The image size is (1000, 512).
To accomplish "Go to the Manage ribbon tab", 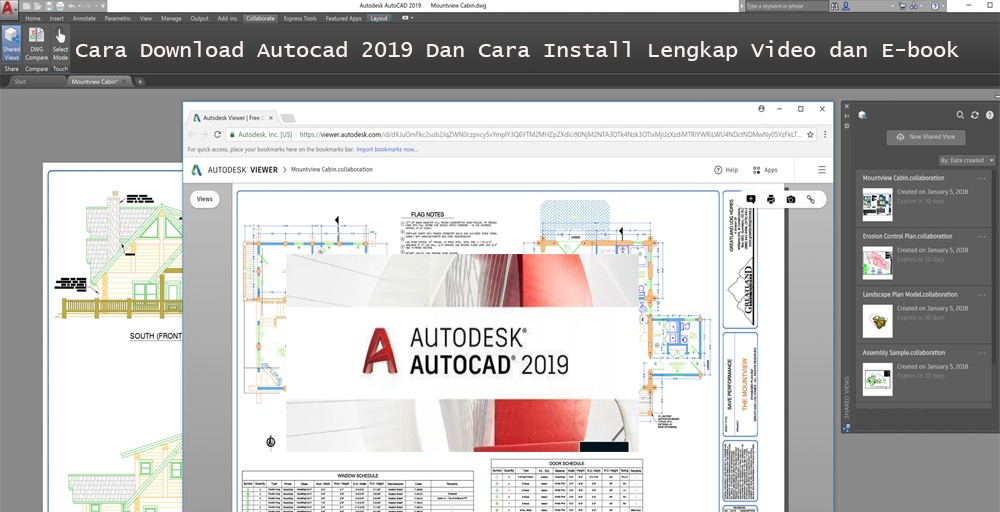I will tap(171, 18).
